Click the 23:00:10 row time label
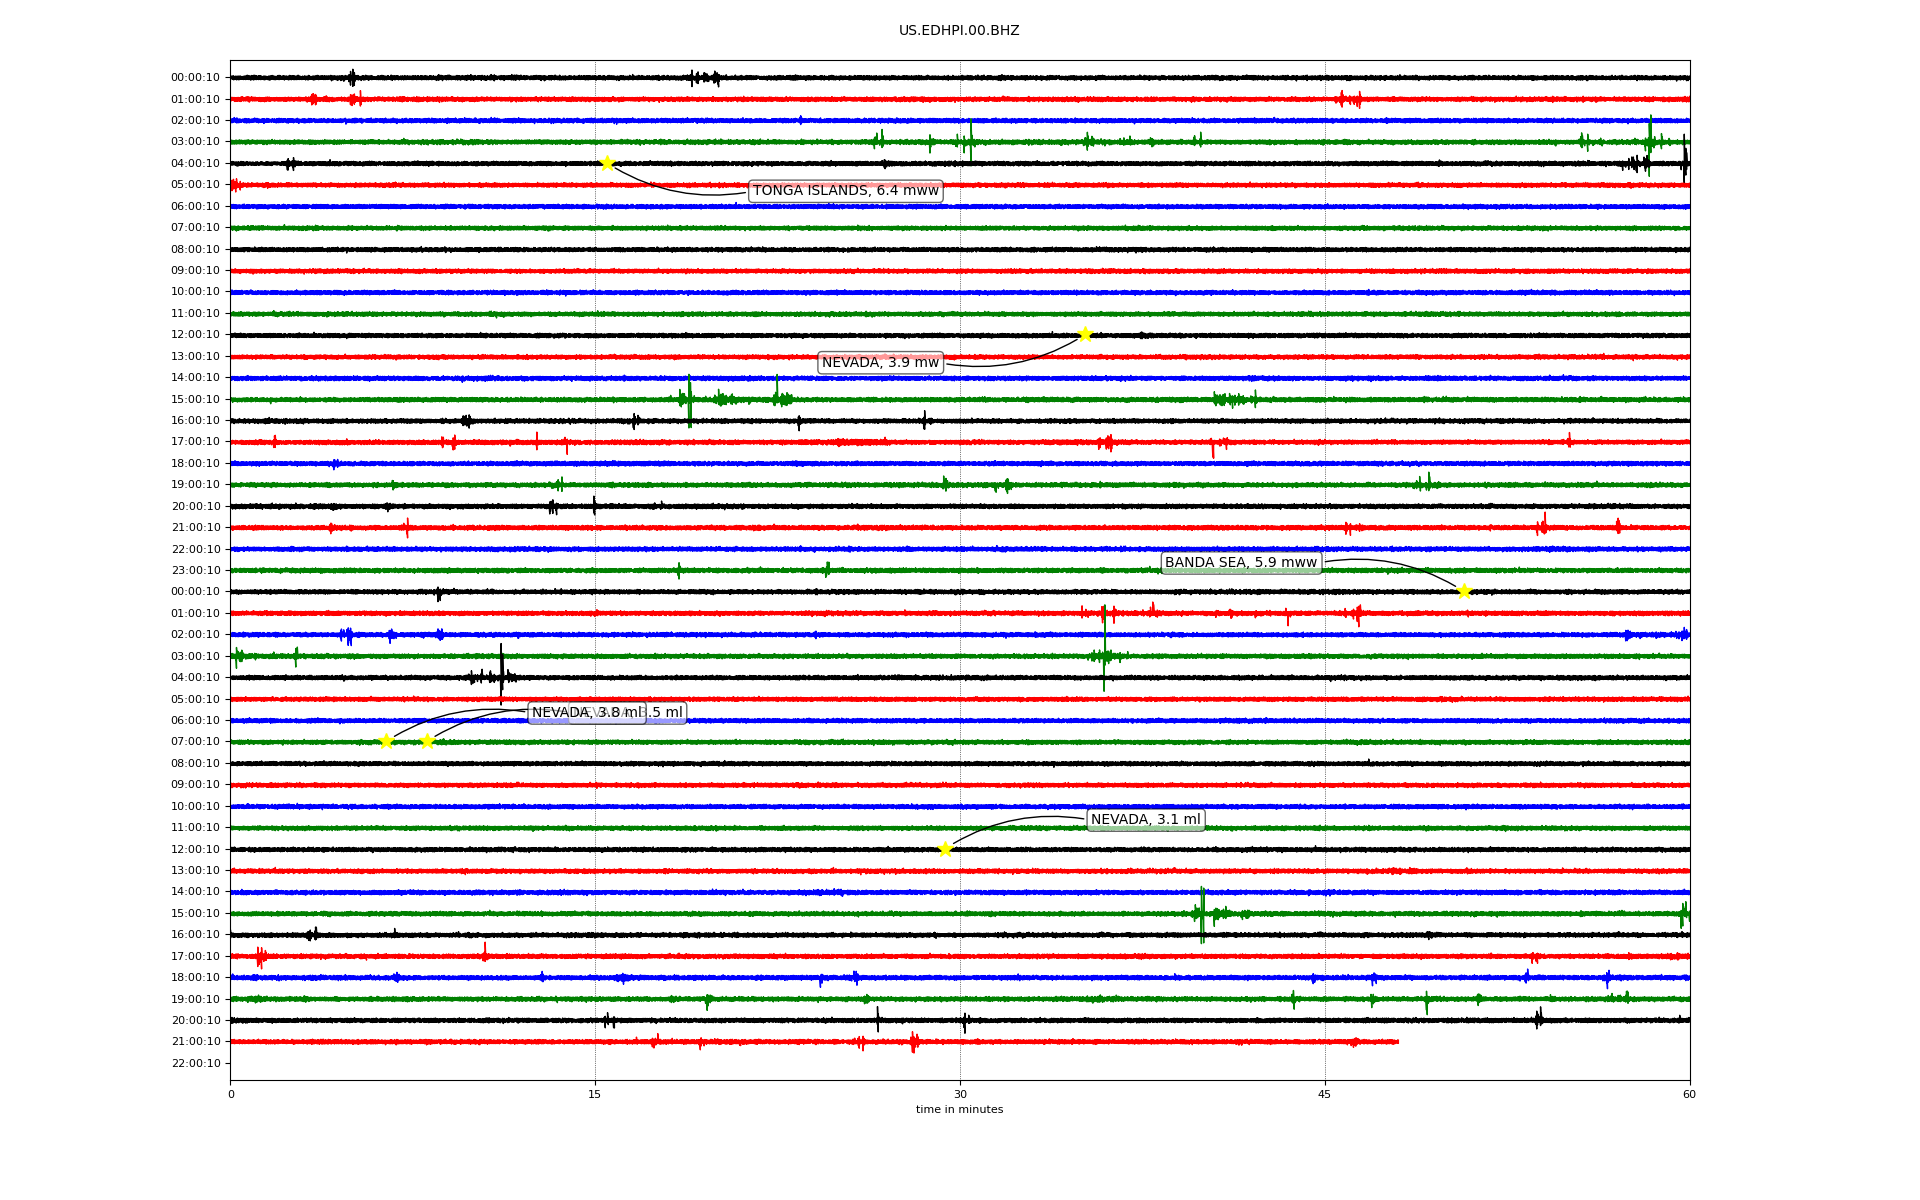This screenshot has height=1200, width=1920. (195, 570)
